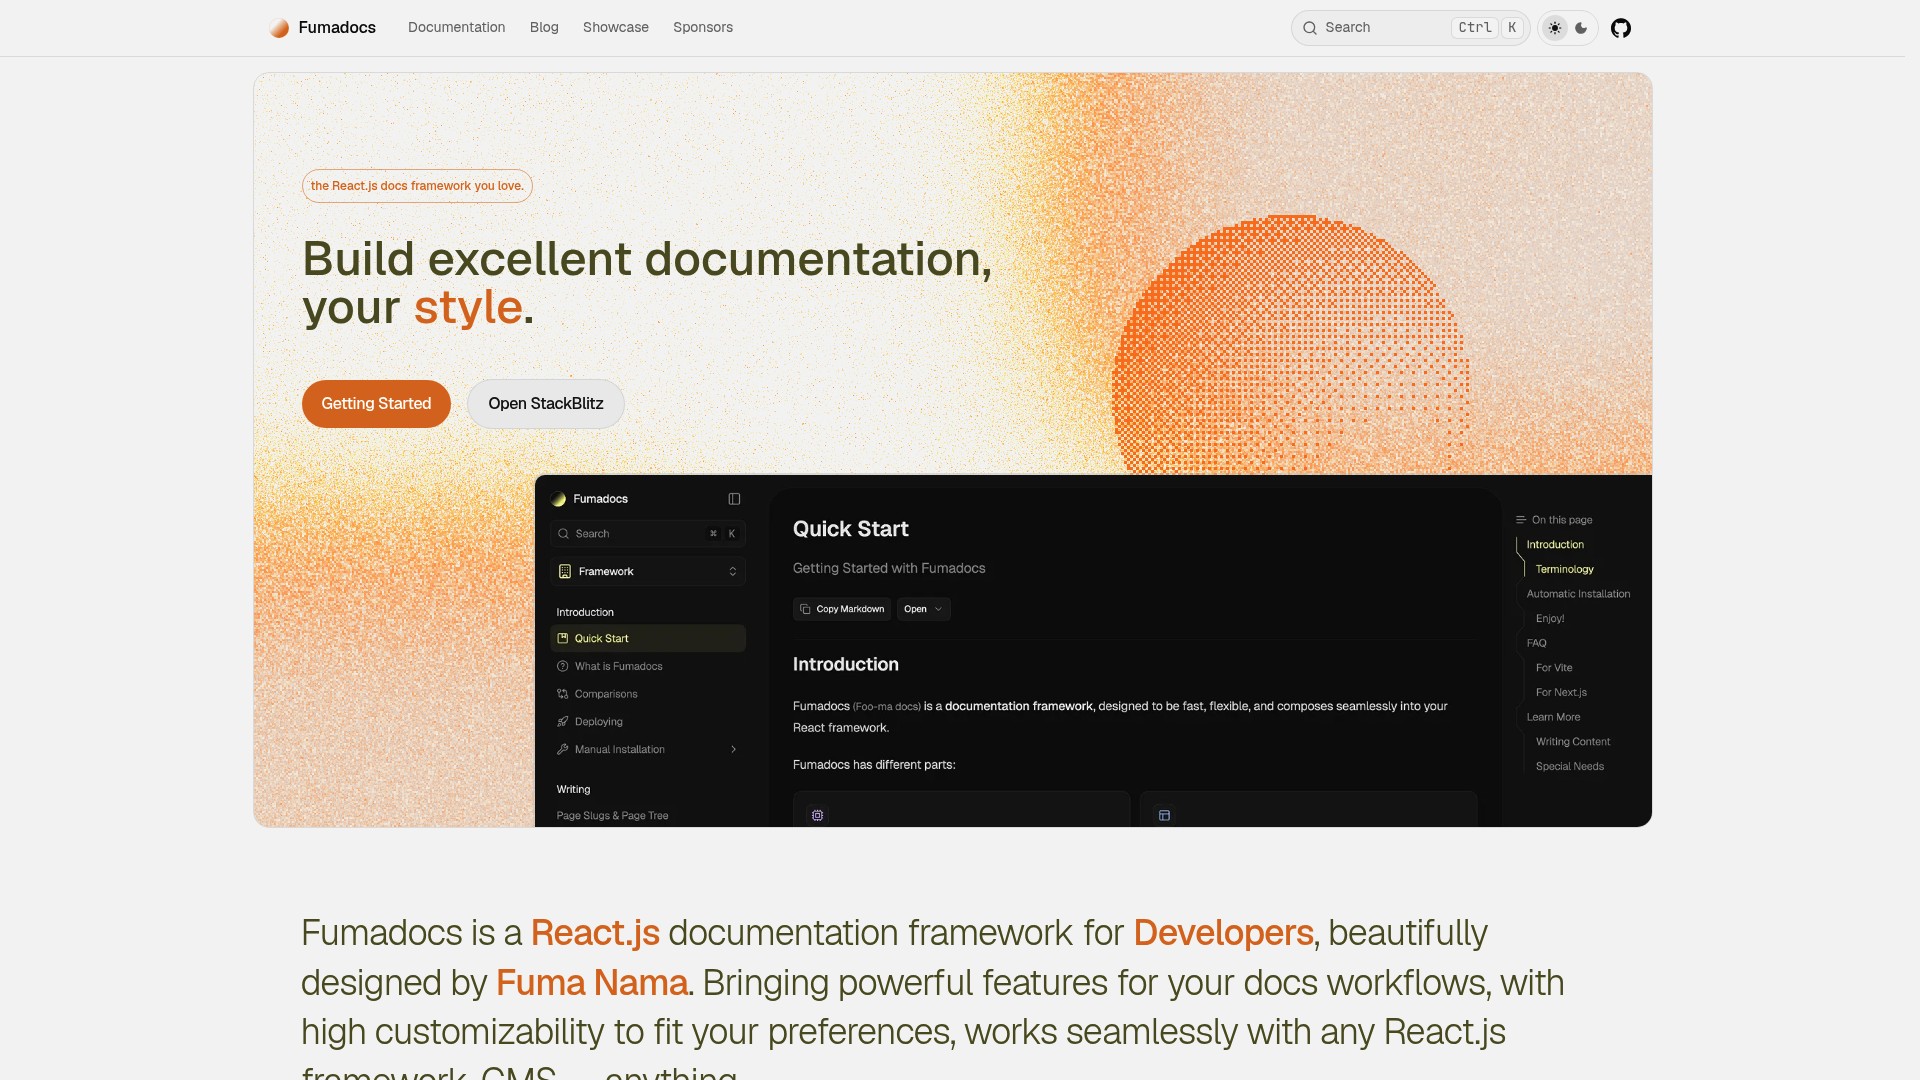
Task: Jump to FAQ in table of contents
Action: (1537, 643)
